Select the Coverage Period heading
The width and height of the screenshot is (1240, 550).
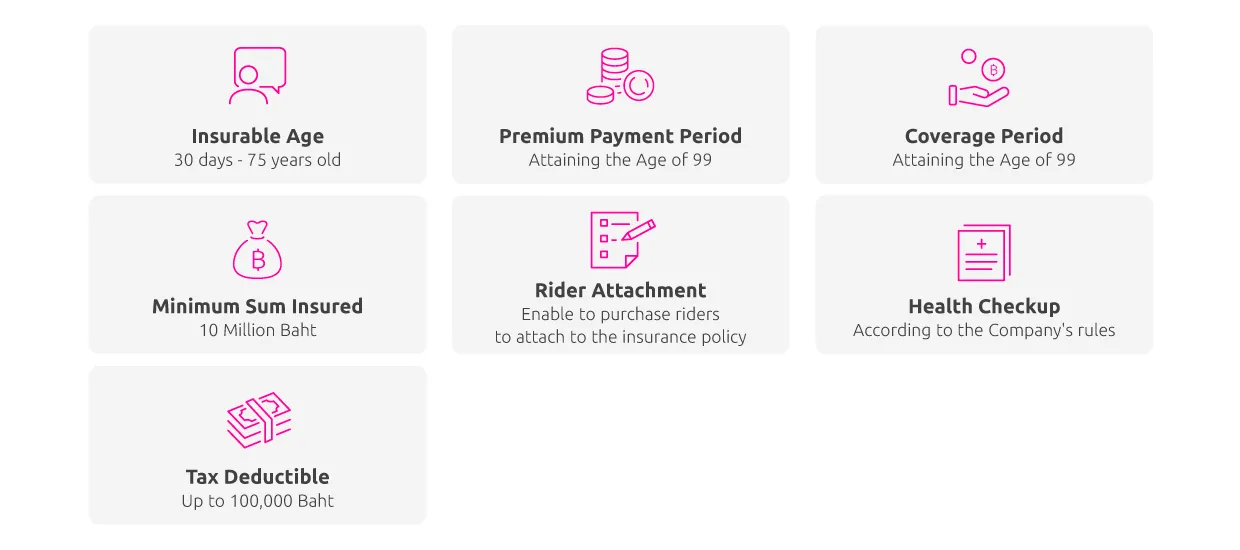[x=984, y=136]
